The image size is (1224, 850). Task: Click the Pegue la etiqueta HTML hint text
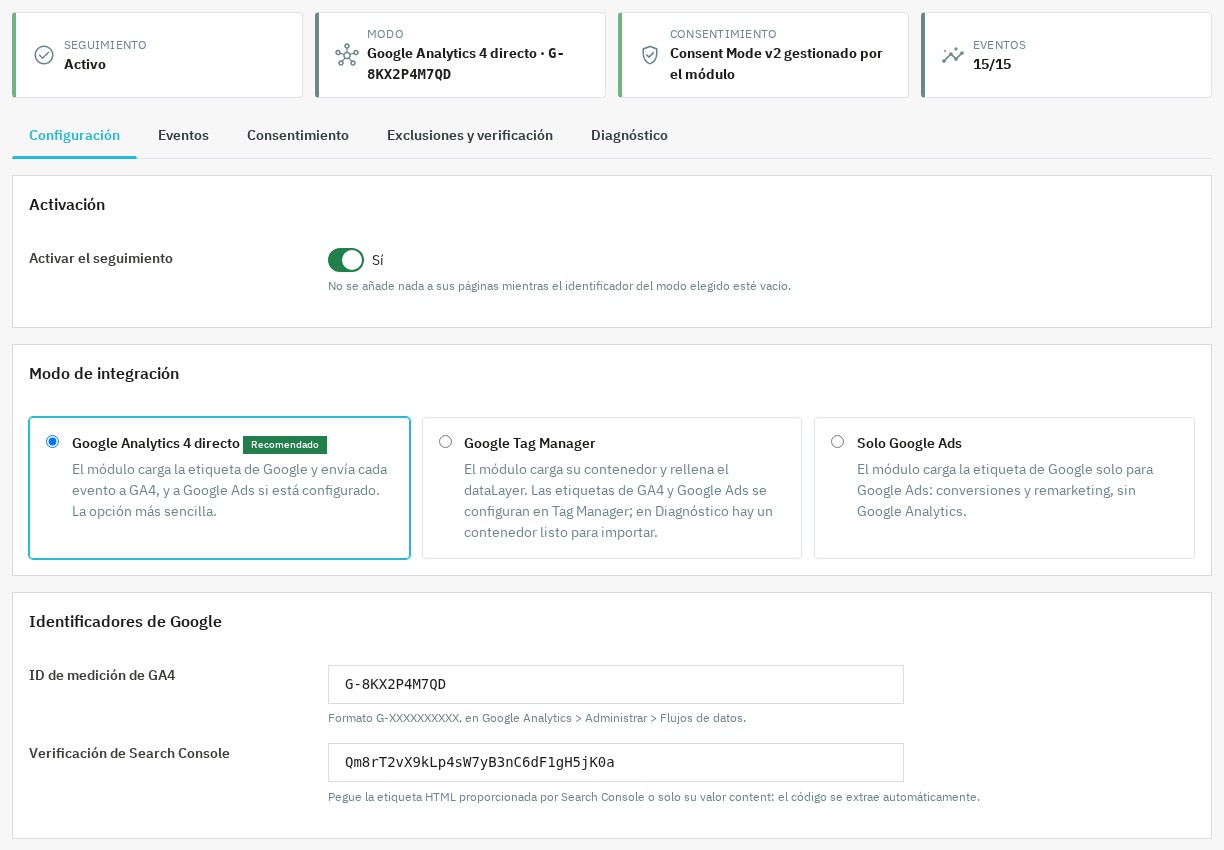pyautogui.click(x=654, y=797)
